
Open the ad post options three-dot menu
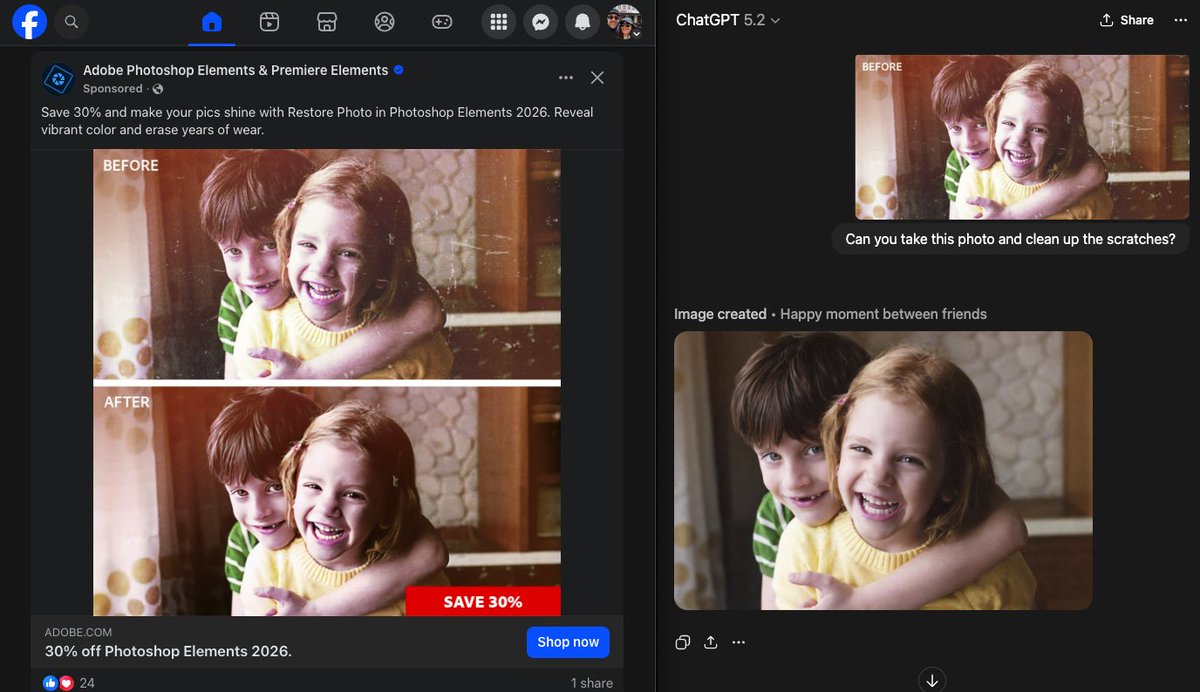pos(566,78)
